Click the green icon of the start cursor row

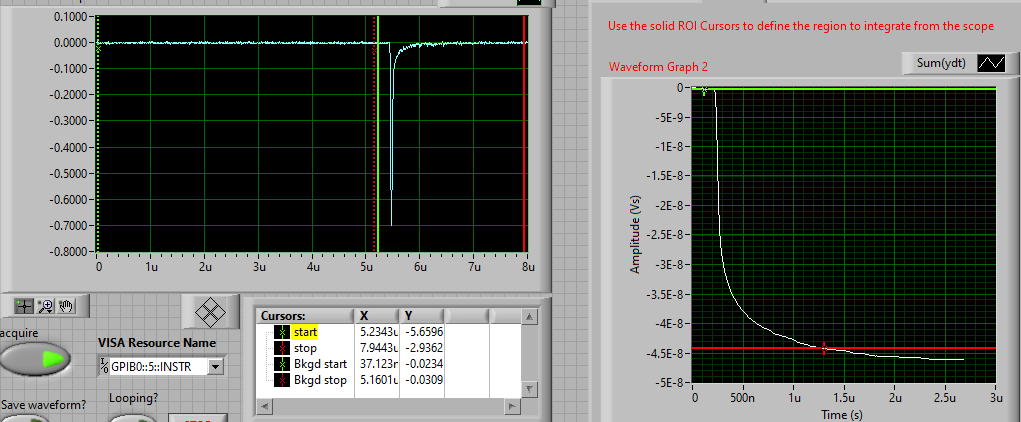point(283,333)
